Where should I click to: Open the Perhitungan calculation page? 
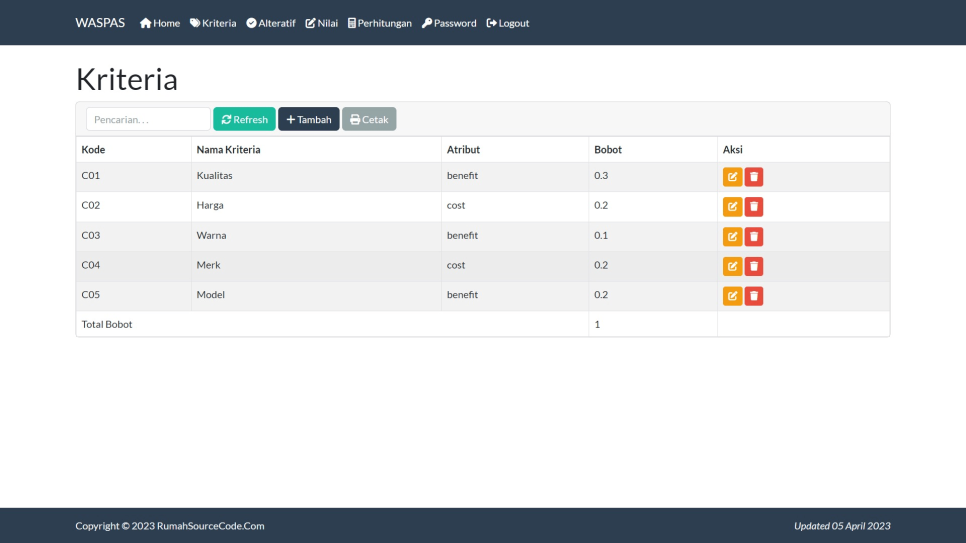380,23
